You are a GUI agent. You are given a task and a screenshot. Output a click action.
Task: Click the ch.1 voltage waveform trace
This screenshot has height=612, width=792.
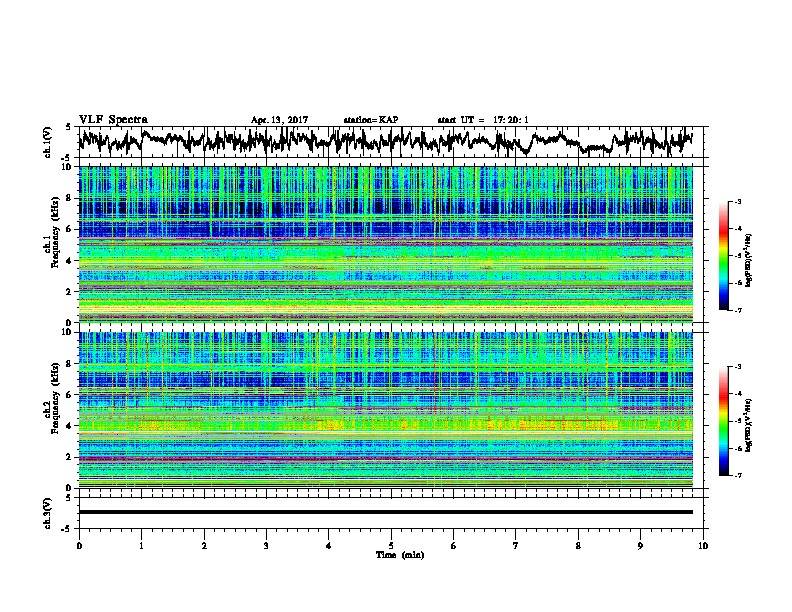click(385, 141)
